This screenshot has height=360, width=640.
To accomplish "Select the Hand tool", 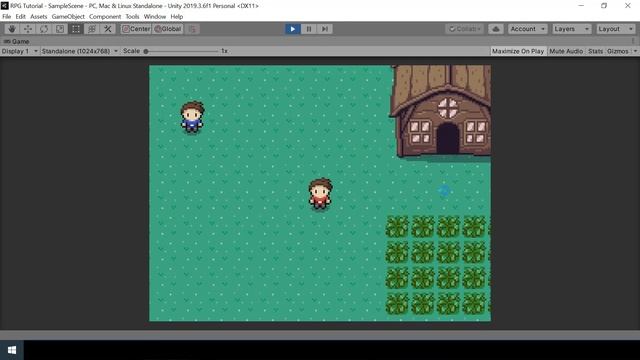I will tap(12, 29).
